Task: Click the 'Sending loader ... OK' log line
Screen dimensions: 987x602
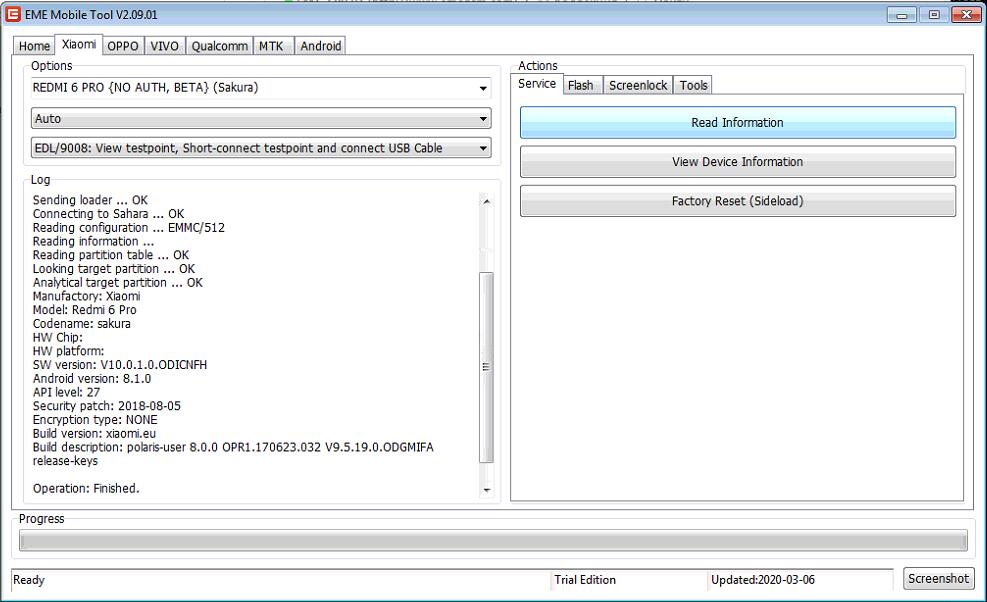Action: tap(90, 200)
